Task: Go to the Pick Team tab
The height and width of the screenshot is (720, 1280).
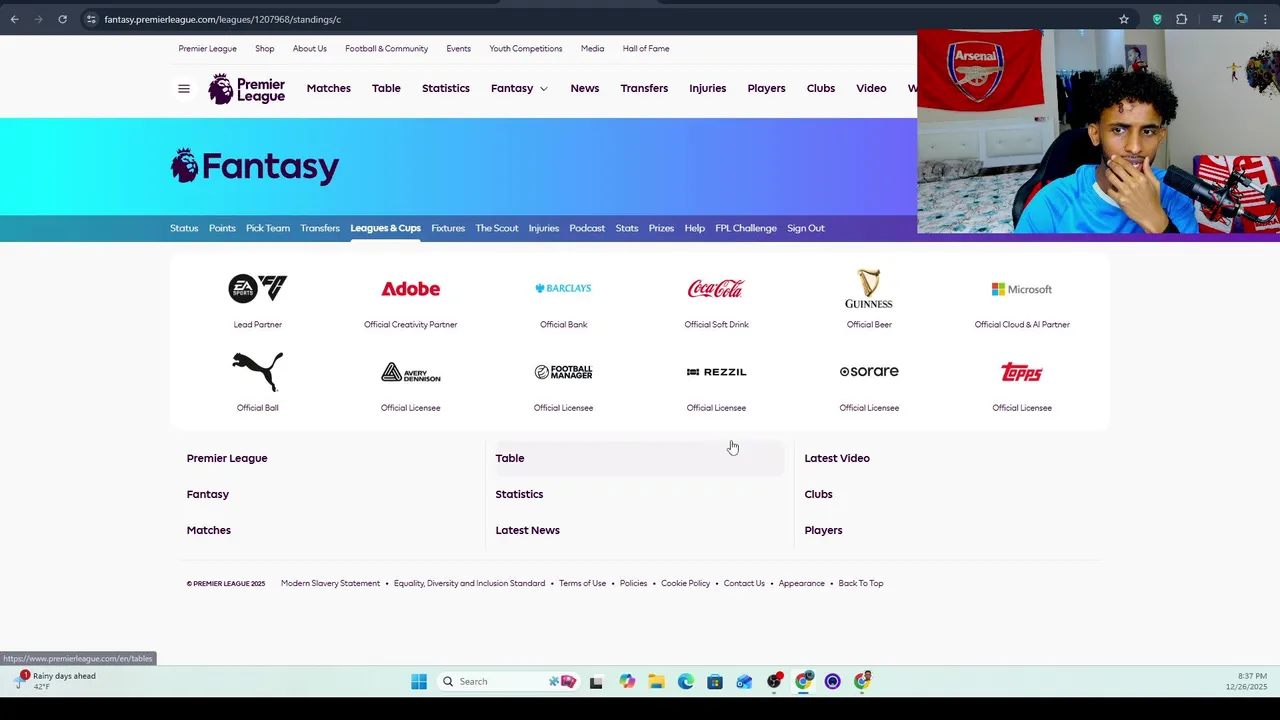Action: tap(268, 228)
